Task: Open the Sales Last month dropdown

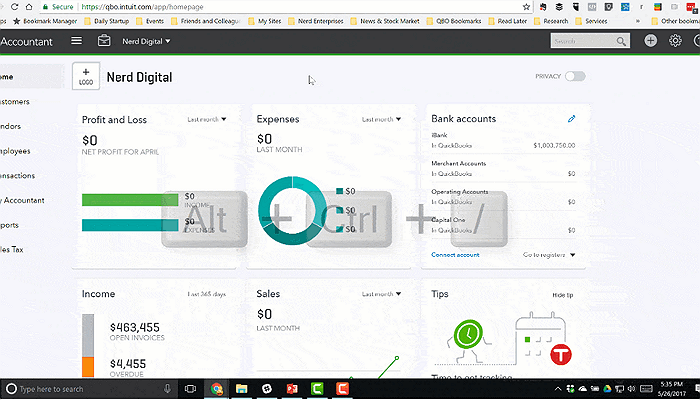Action: coord(381,294)
